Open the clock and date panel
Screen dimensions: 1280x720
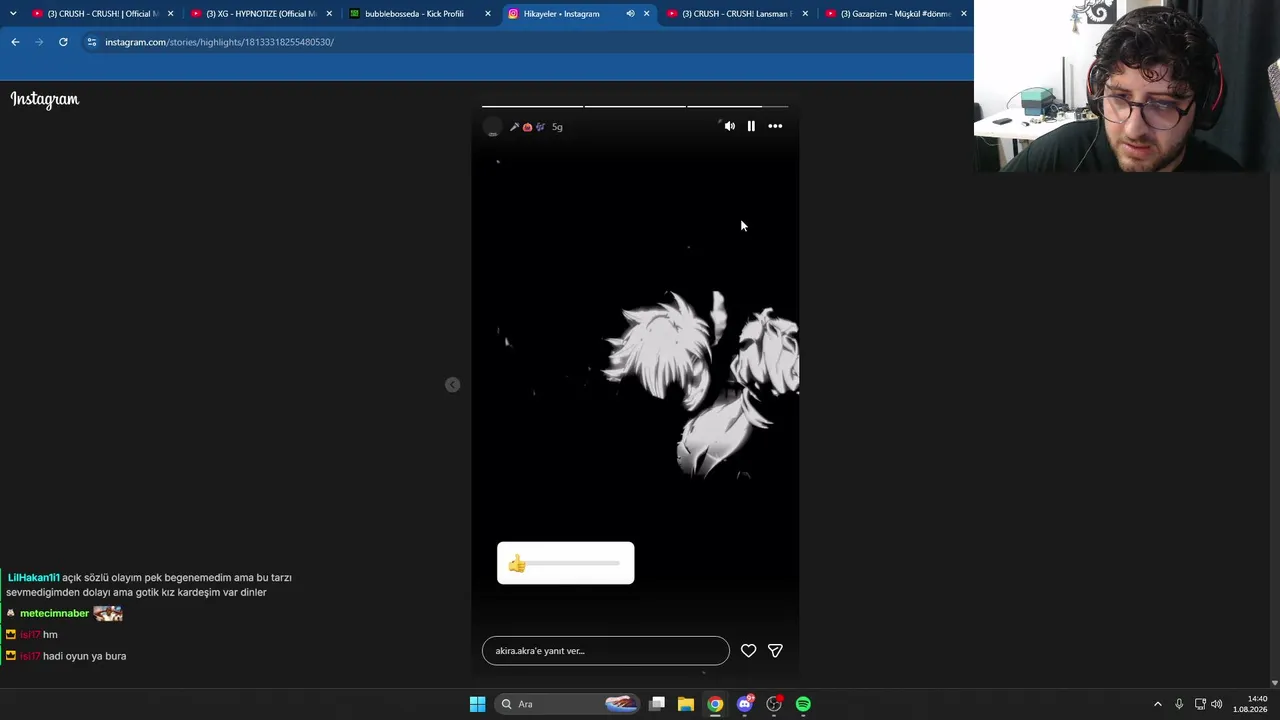coord(1251,704)
